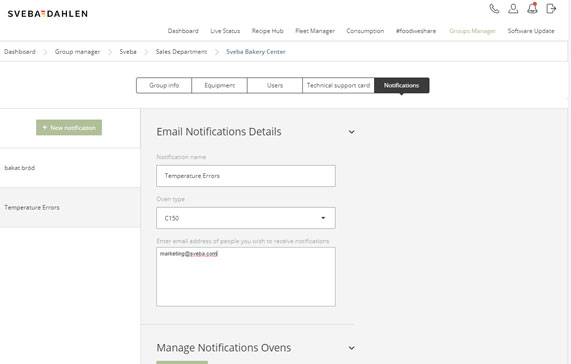Open the Consumption page

click(365, 31)
